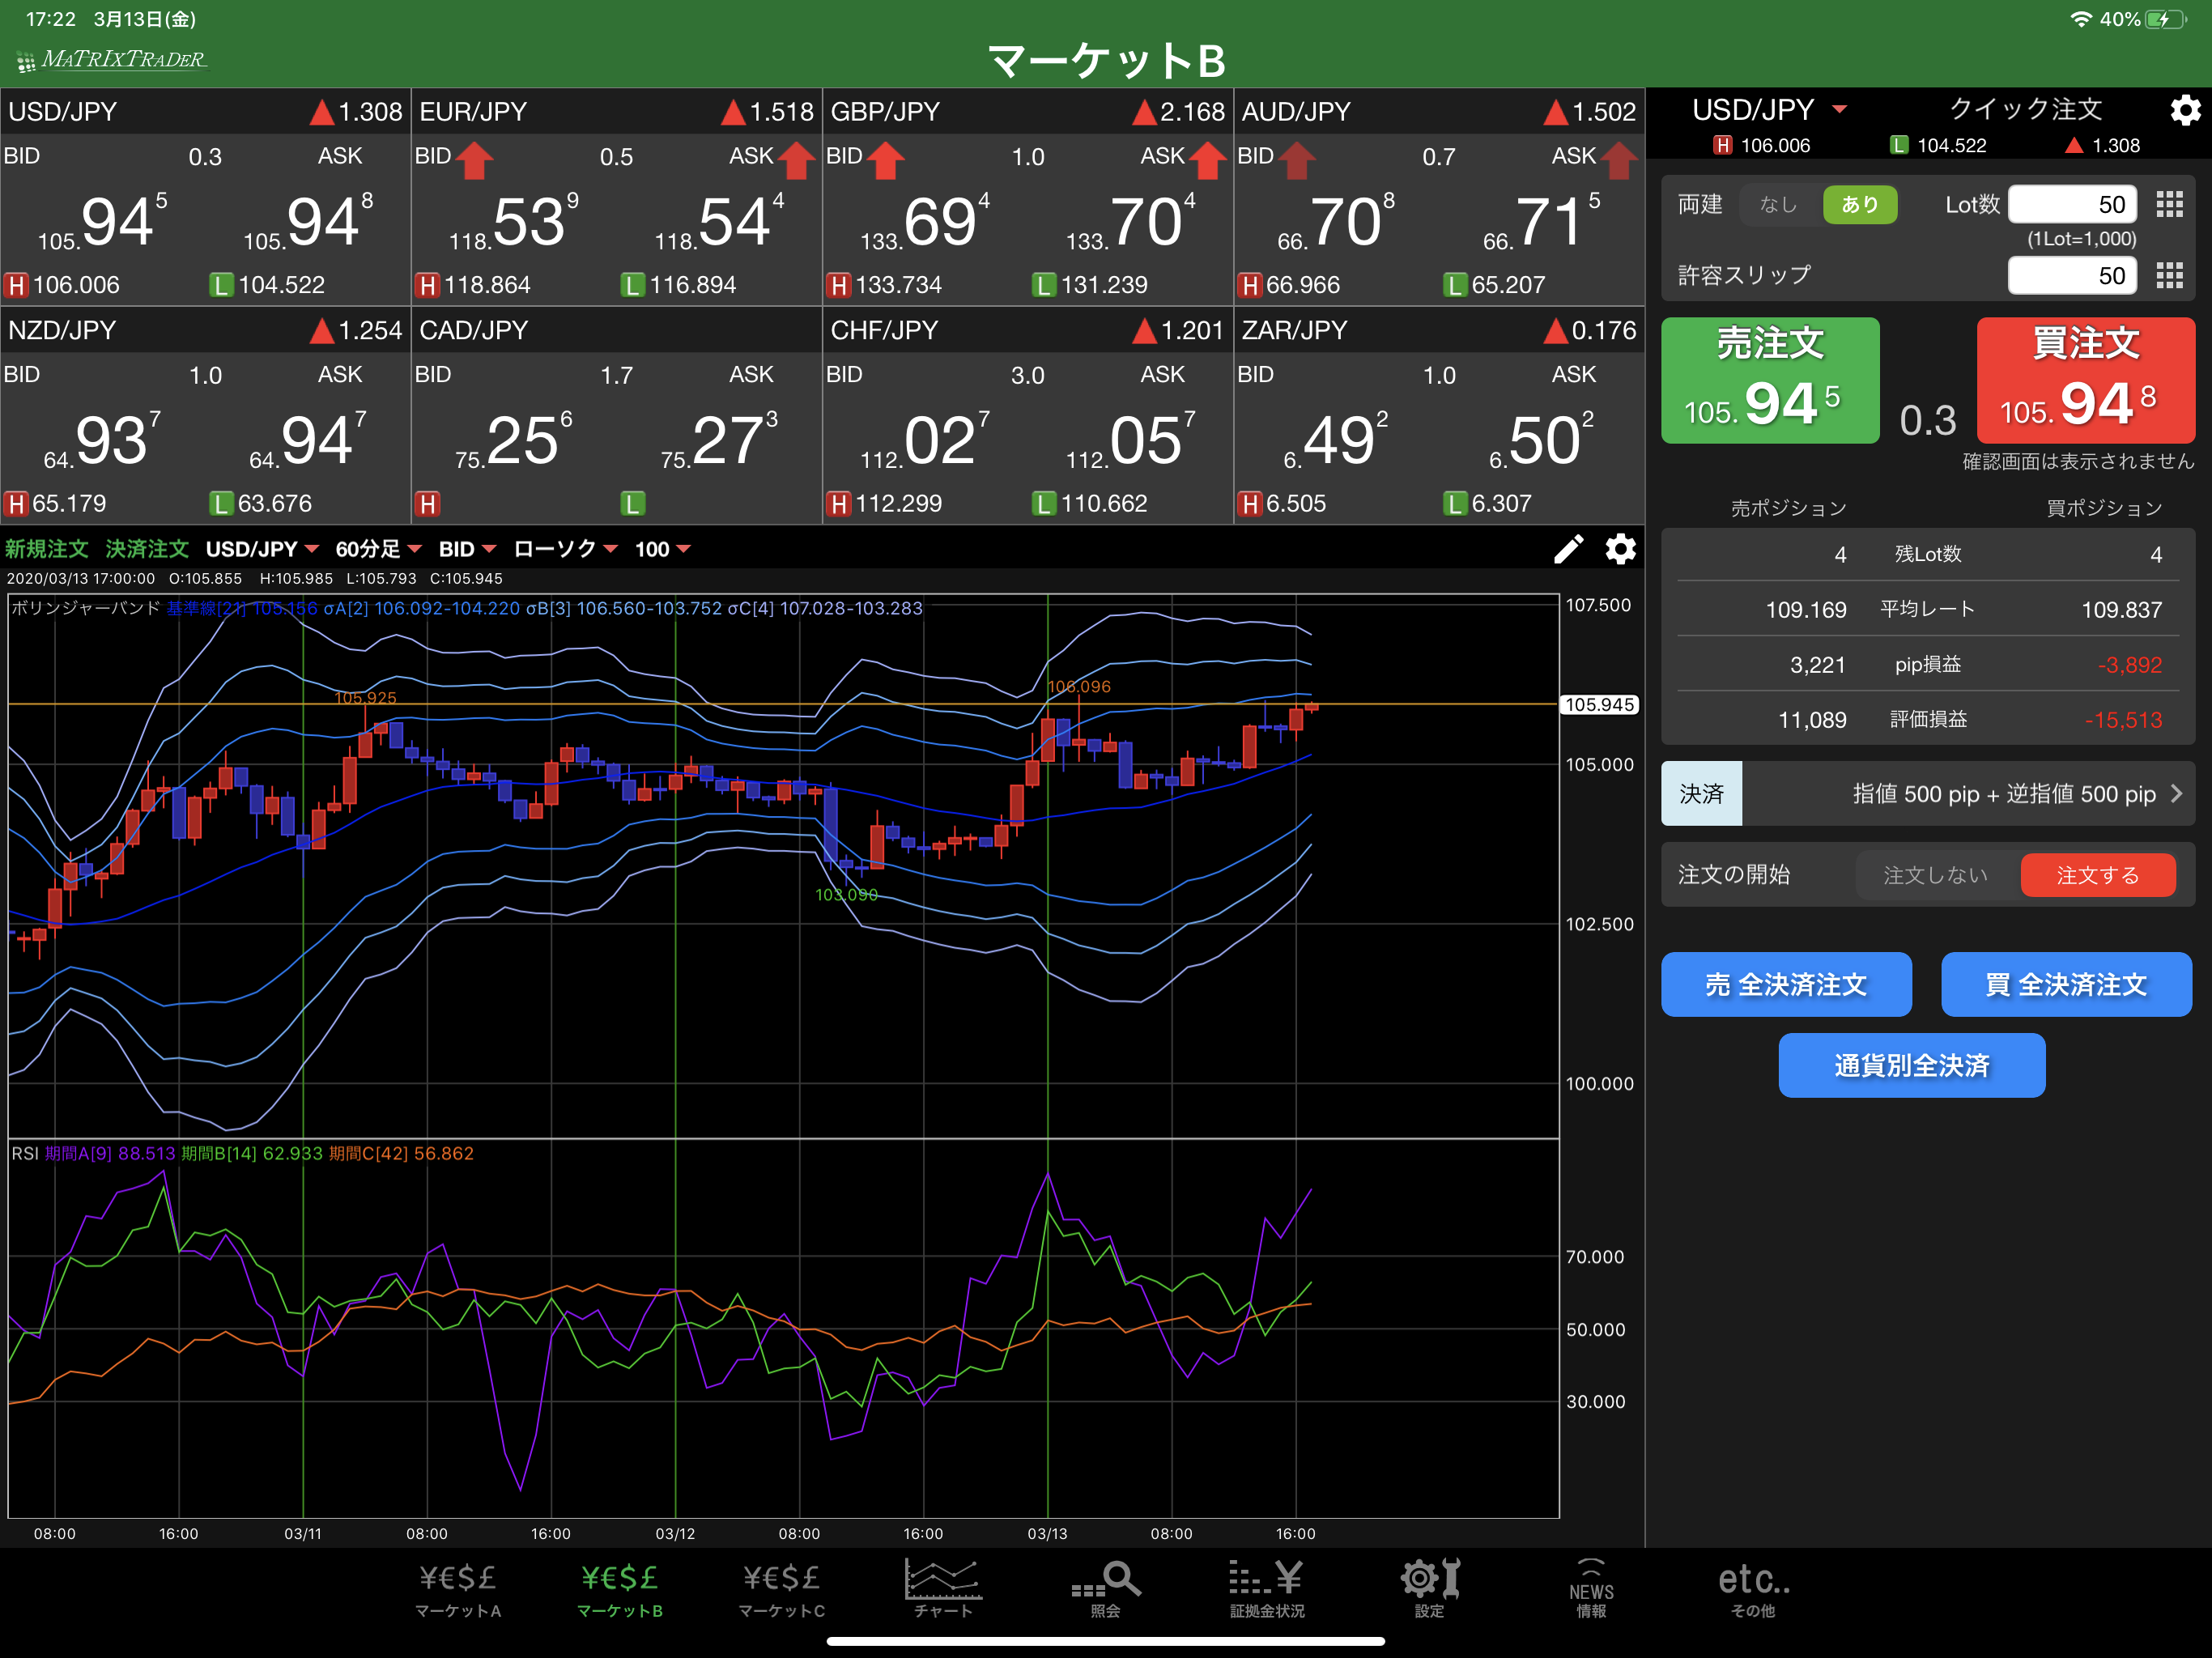2212x1658 pixels.
Task: Open 決済注文 from chart toolbar
Action: (147, 549)
